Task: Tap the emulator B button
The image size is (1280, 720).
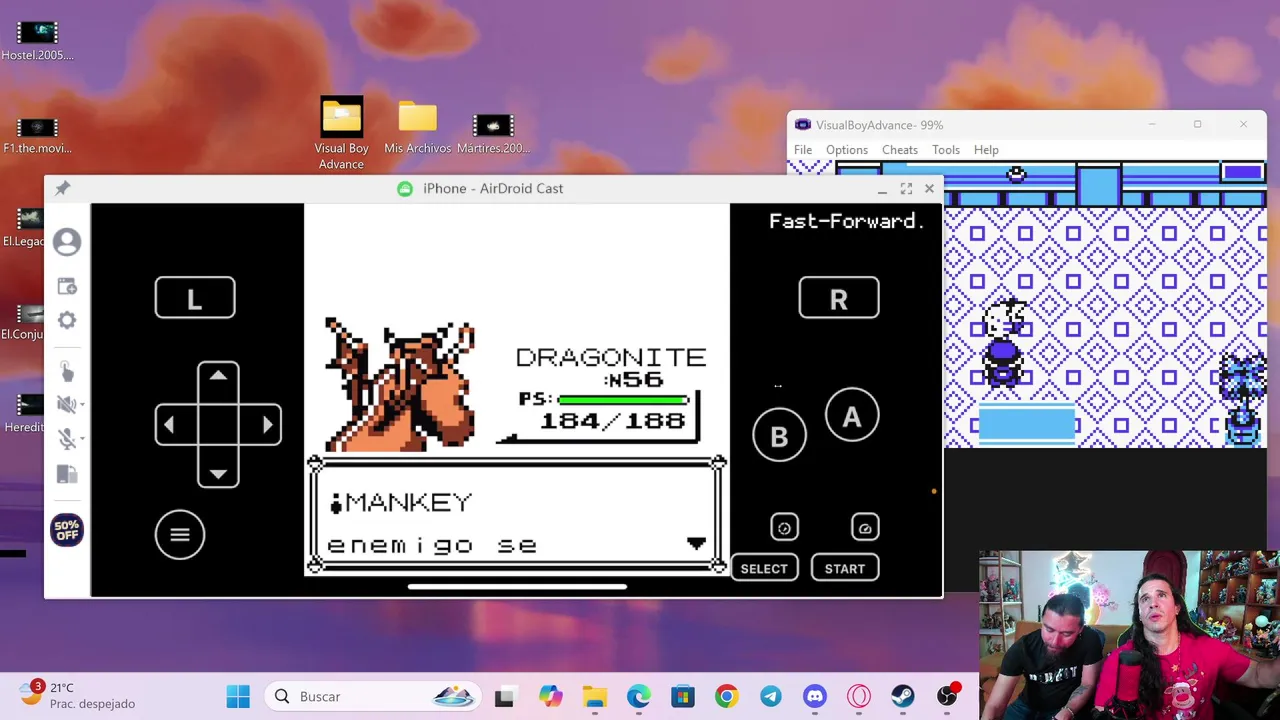Action: [779, 435]
